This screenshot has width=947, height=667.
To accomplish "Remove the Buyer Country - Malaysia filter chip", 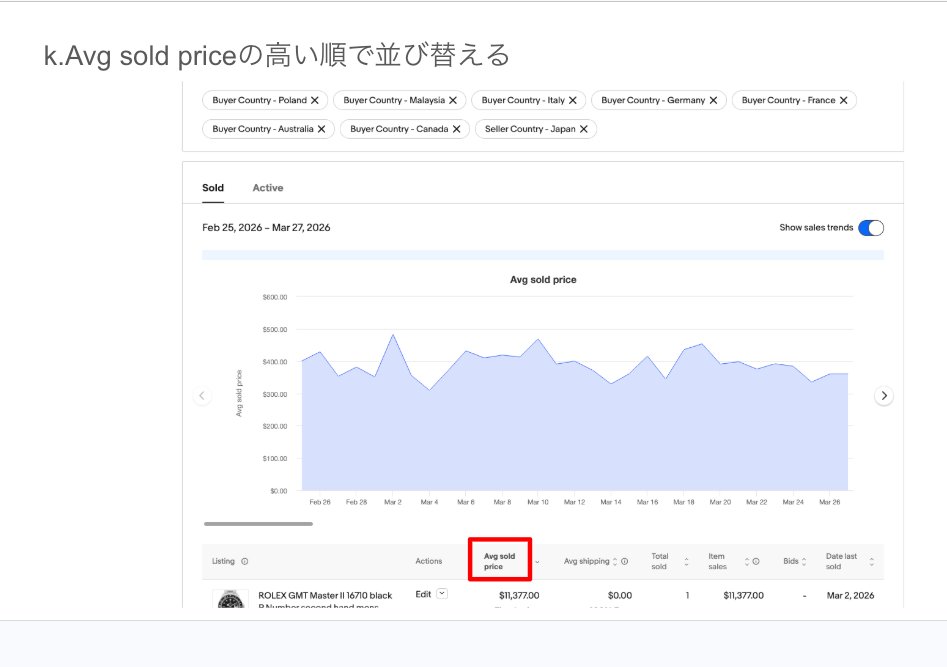I will [452, 100].
